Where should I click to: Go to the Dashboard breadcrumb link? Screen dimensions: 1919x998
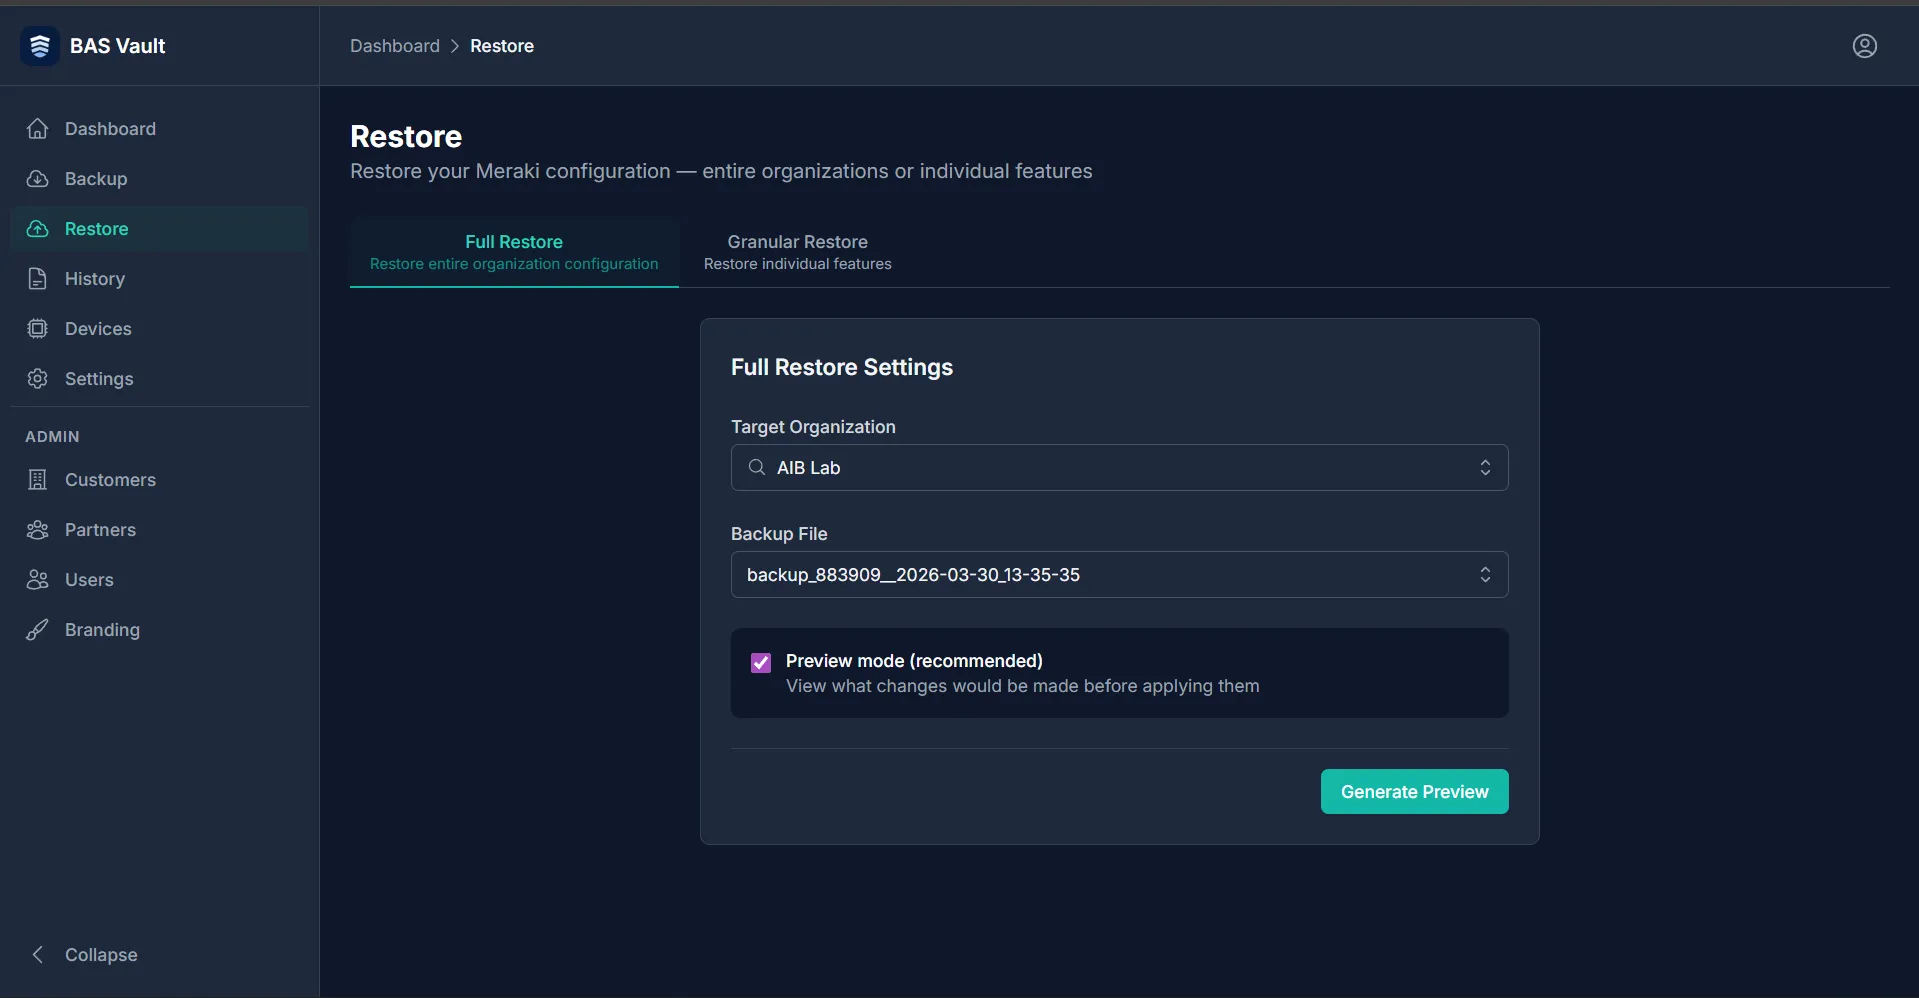395,46
